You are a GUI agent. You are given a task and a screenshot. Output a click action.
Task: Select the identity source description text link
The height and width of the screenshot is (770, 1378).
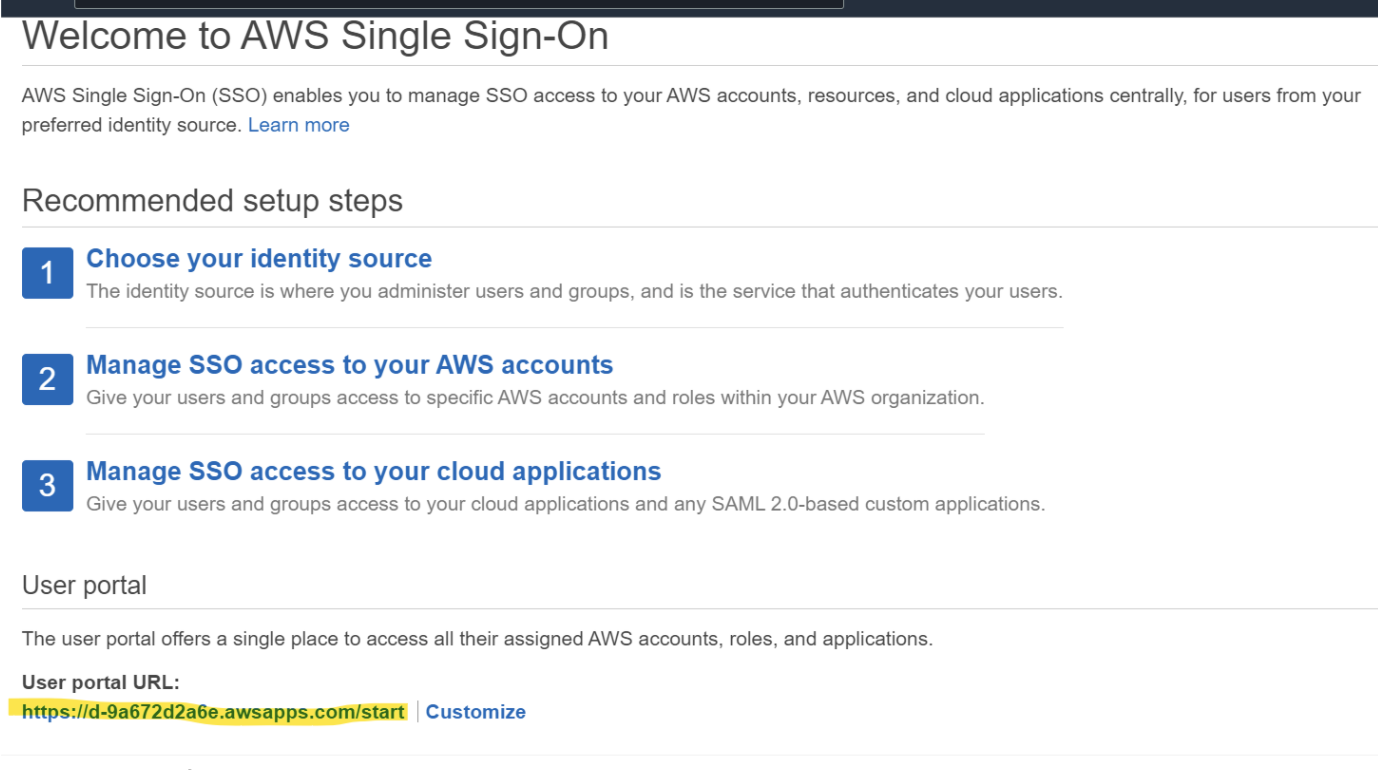point(298,124)
